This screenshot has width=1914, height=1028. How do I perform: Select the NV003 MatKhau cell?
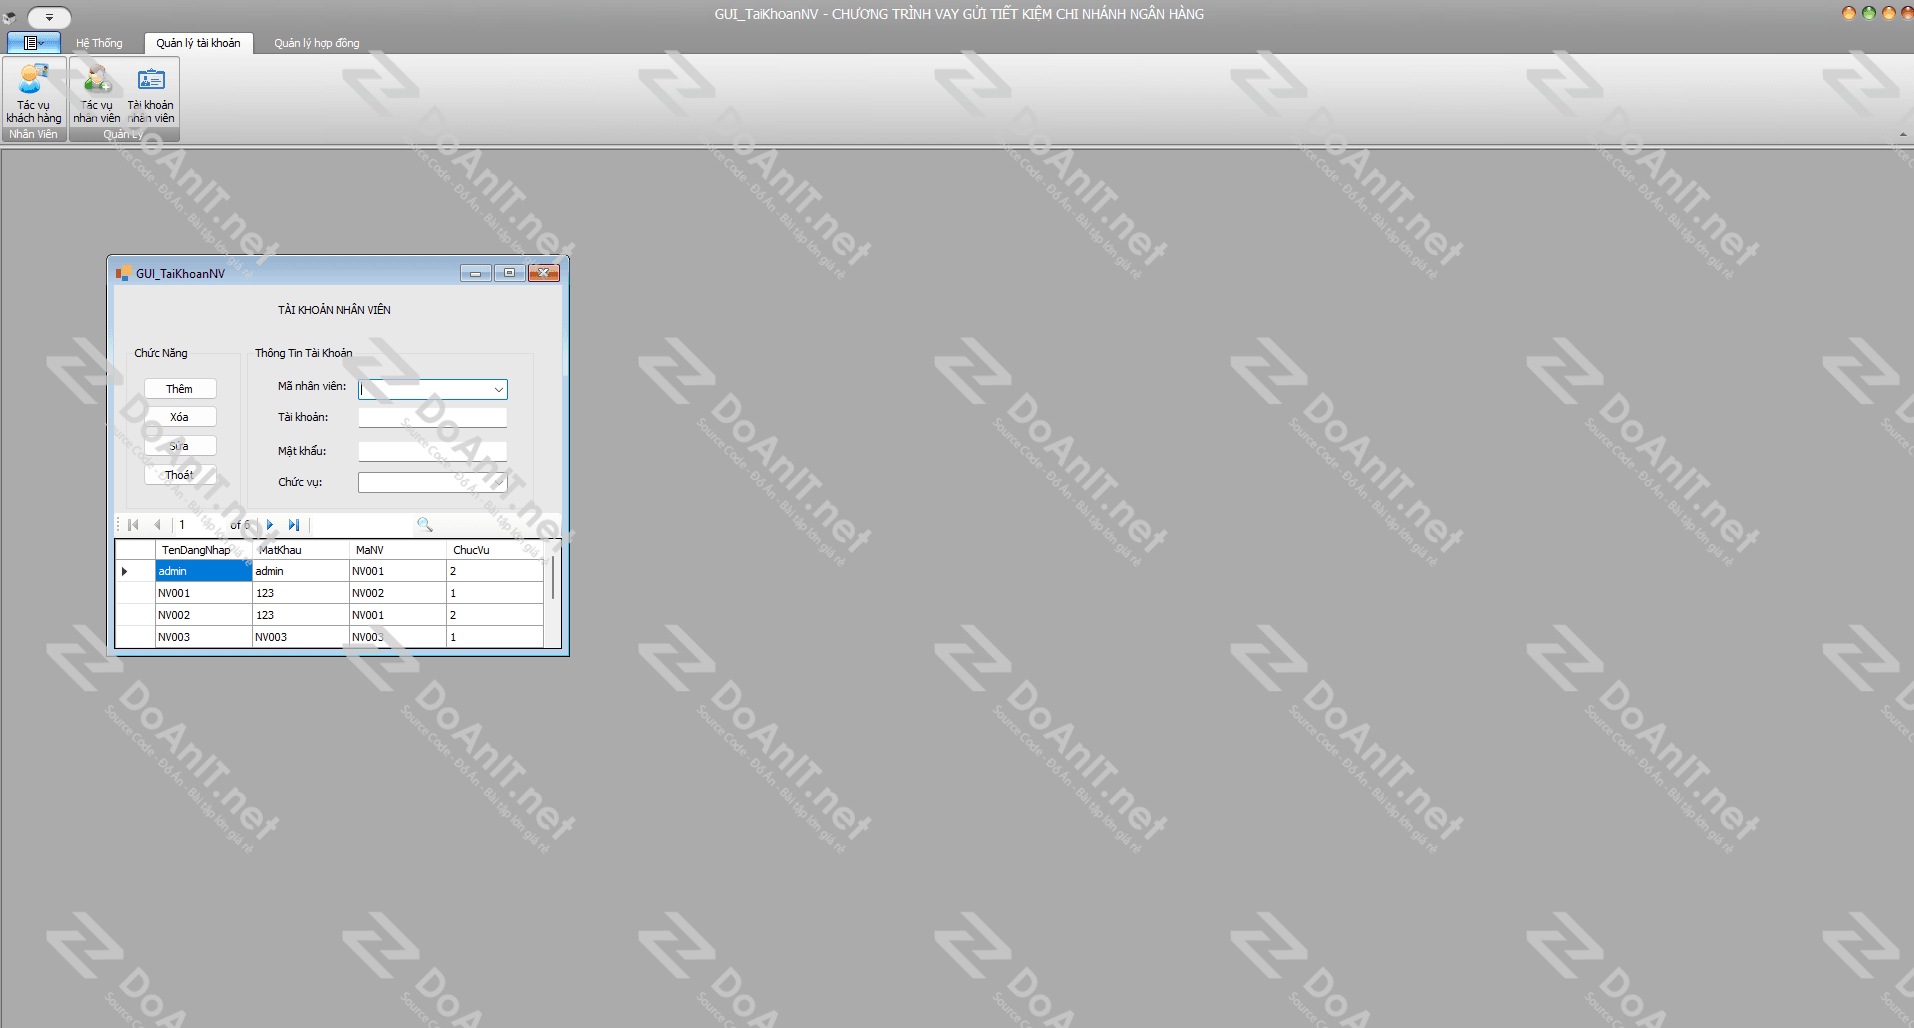[301, 637]
